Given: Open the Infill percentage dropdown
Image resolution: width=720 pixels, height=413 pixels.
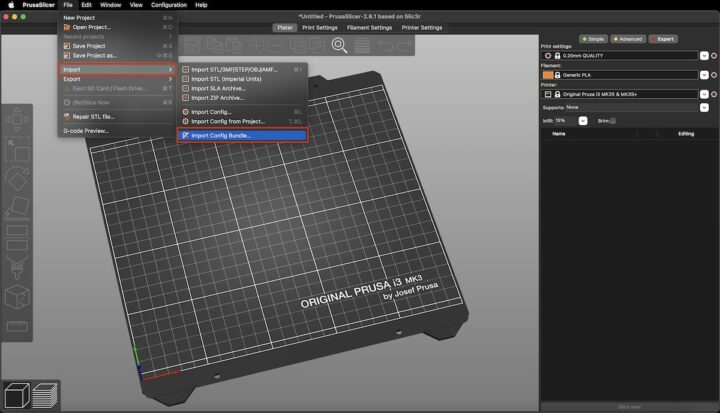Looking at the screenshot, I should 582,120.
